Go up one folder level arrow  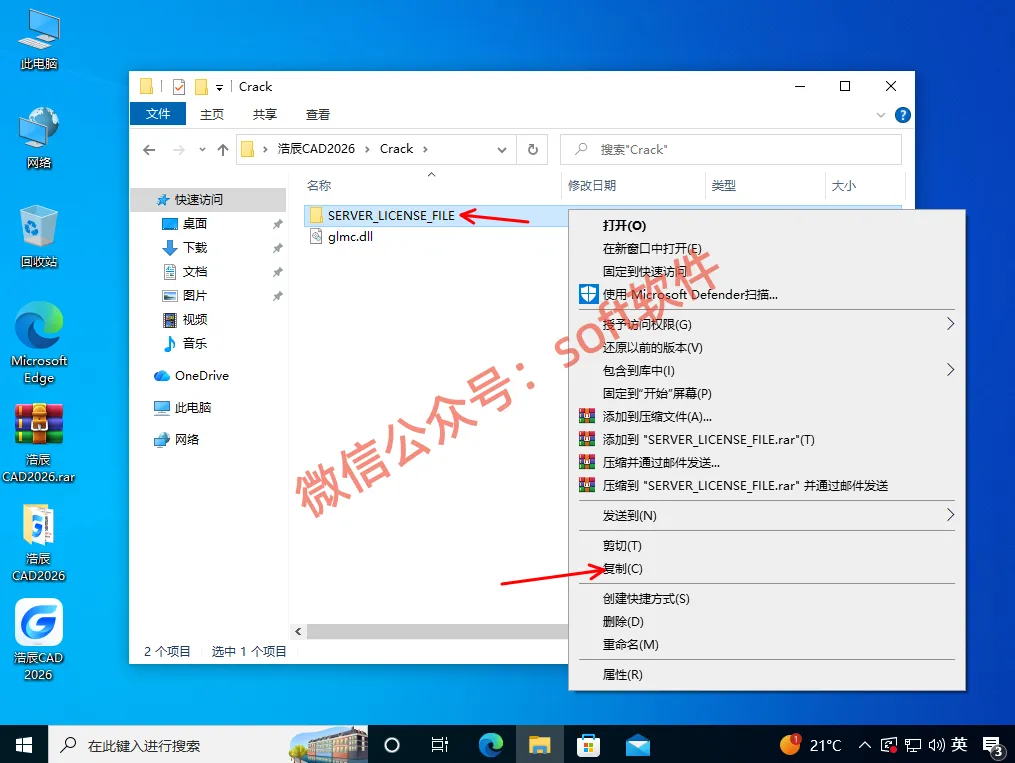223,150
